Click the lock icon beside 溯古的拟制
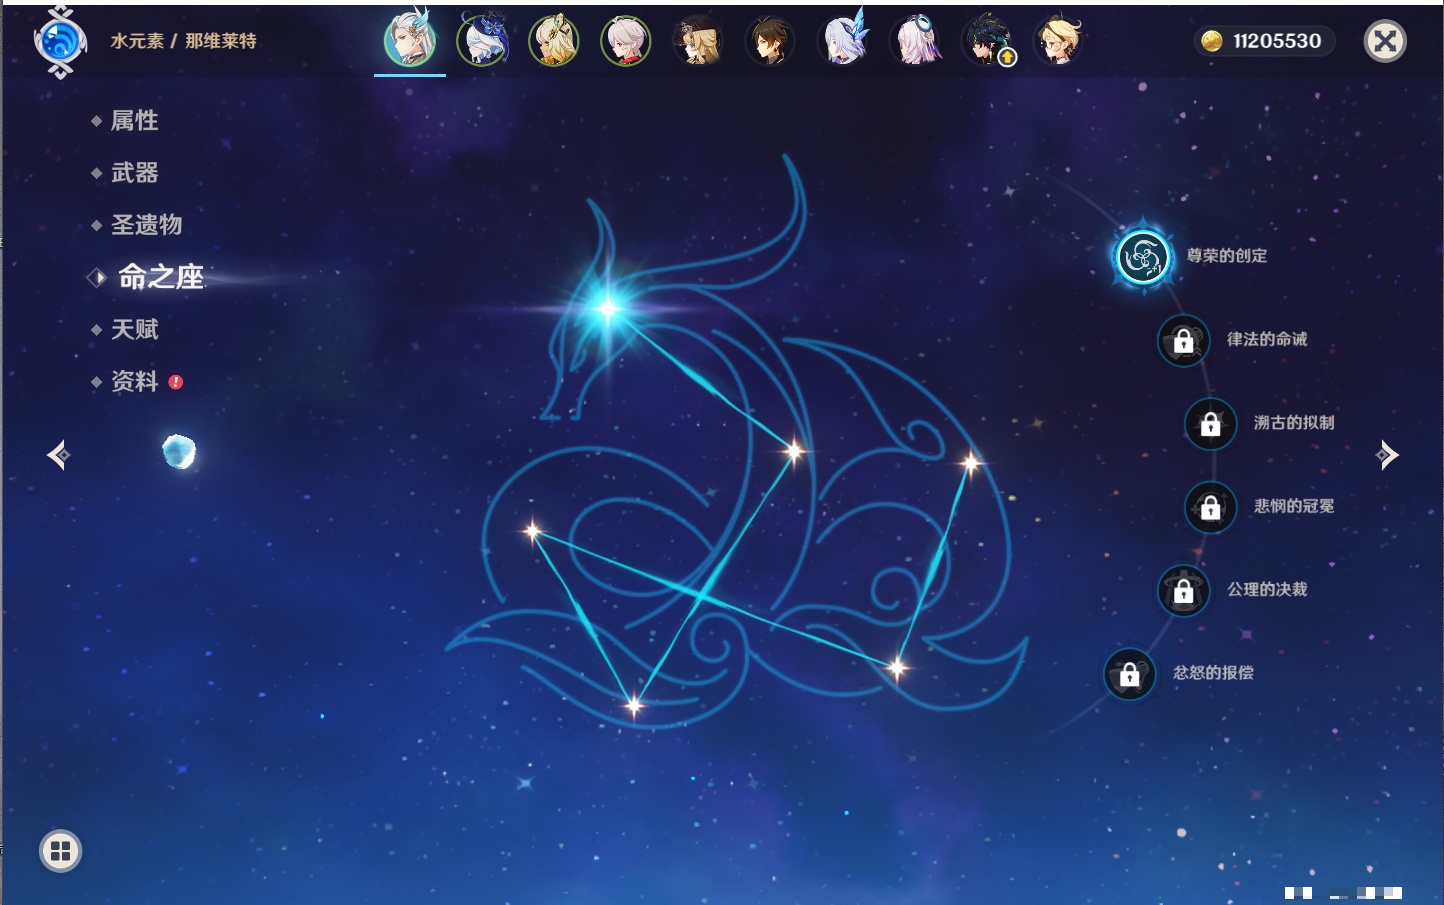Viewport: 1444px width, 905px height. [1211, 424]
